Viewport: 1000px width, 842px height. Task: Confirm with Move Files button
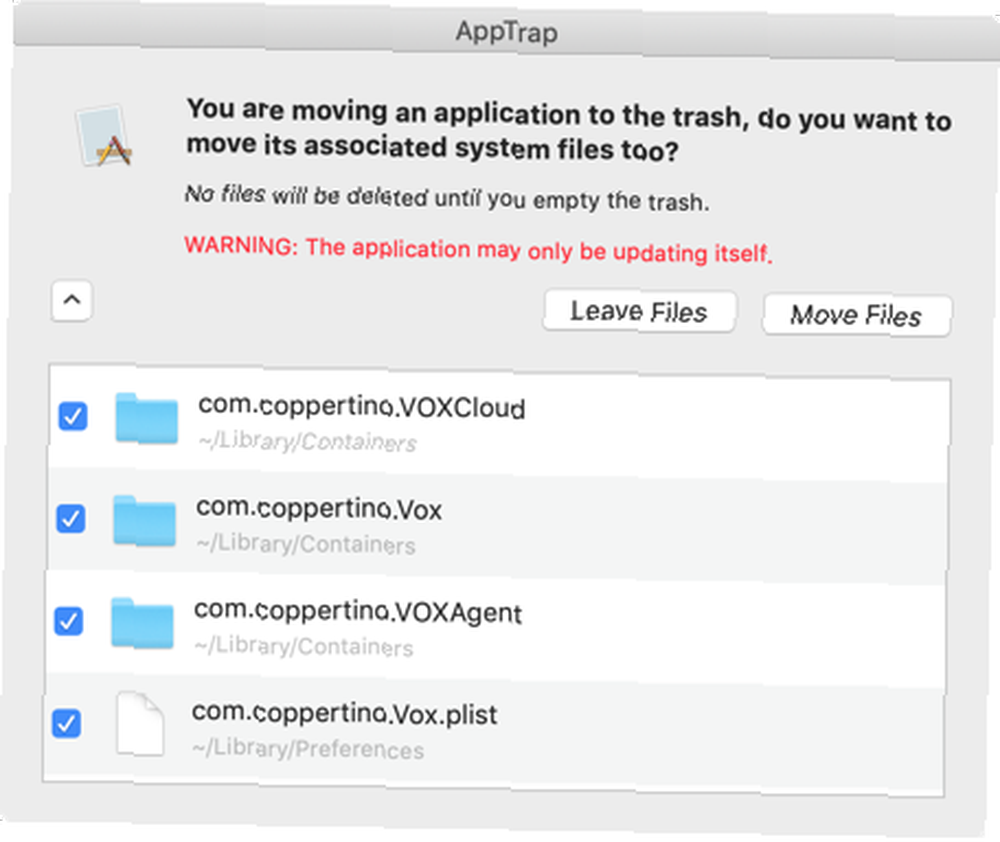click(857, 315)
